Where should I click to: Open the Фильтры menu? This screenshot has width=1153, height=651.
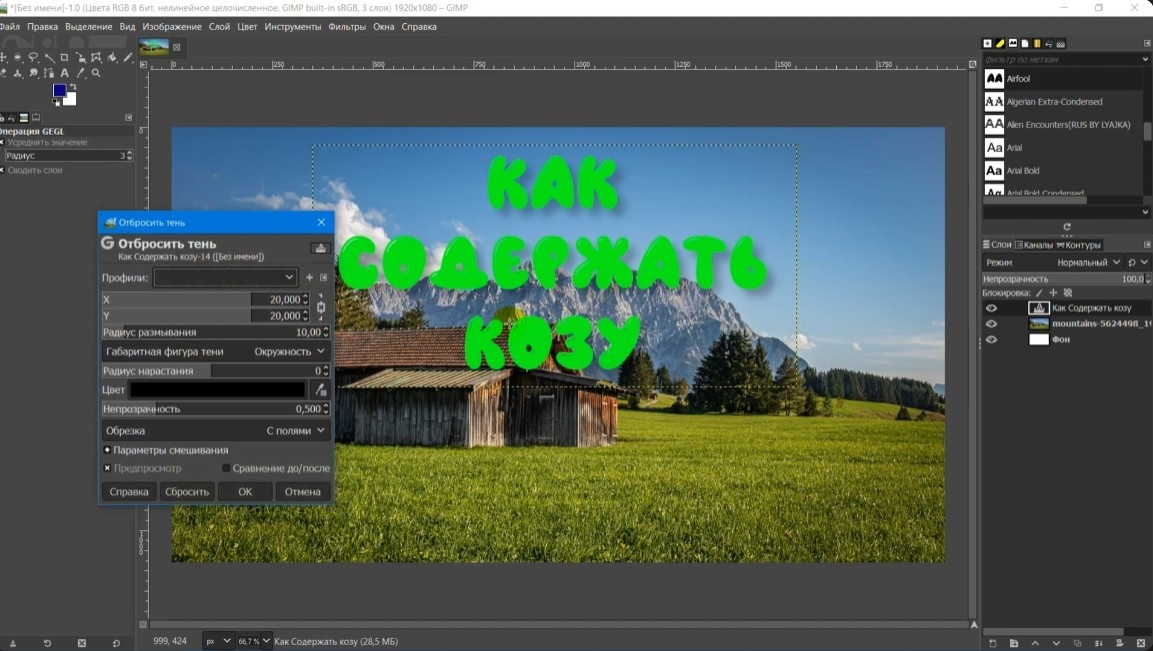click(x=347, y=26)
